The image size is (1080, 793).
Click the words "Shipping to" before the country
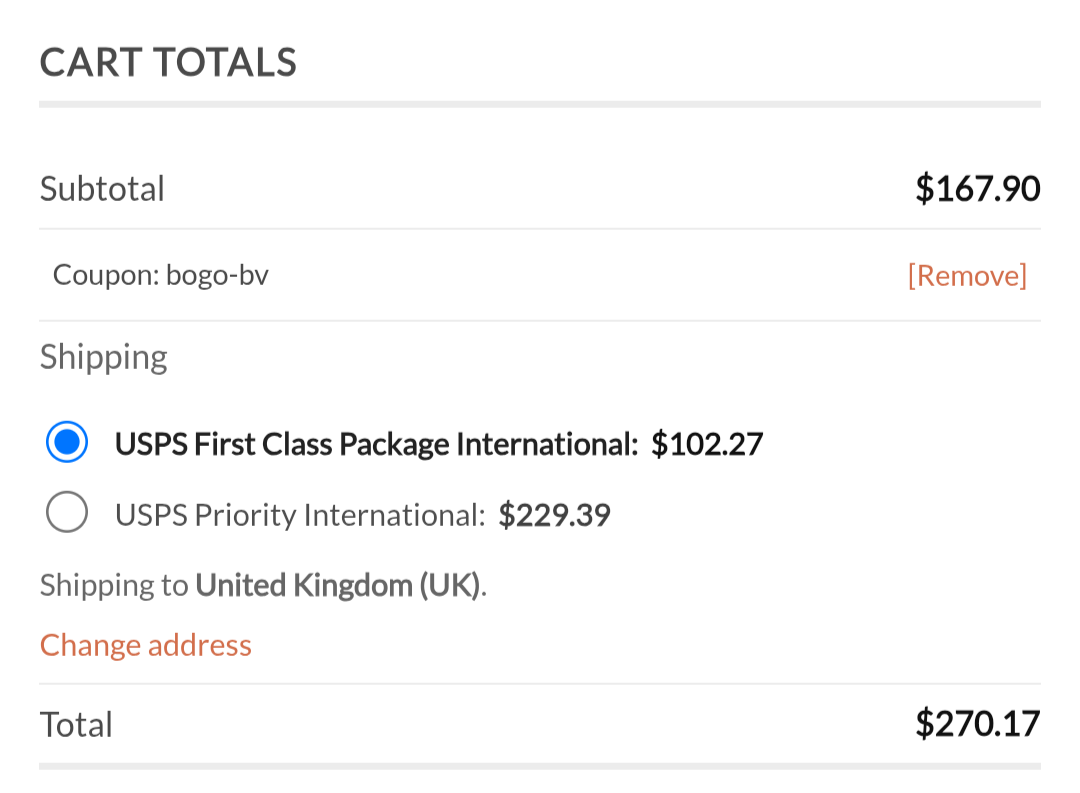click(114, 585)
